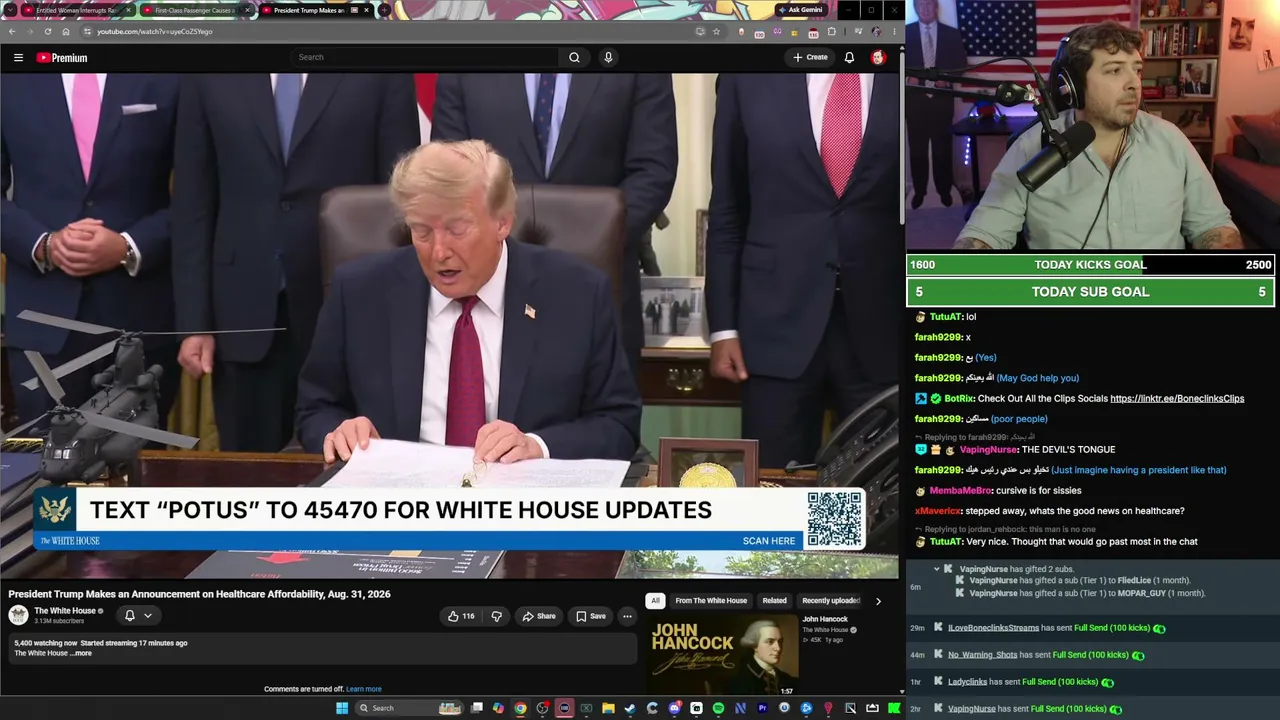This screenshot has width=1280, height=720.
Task: Select the From The White House chip
Action: 711,601
